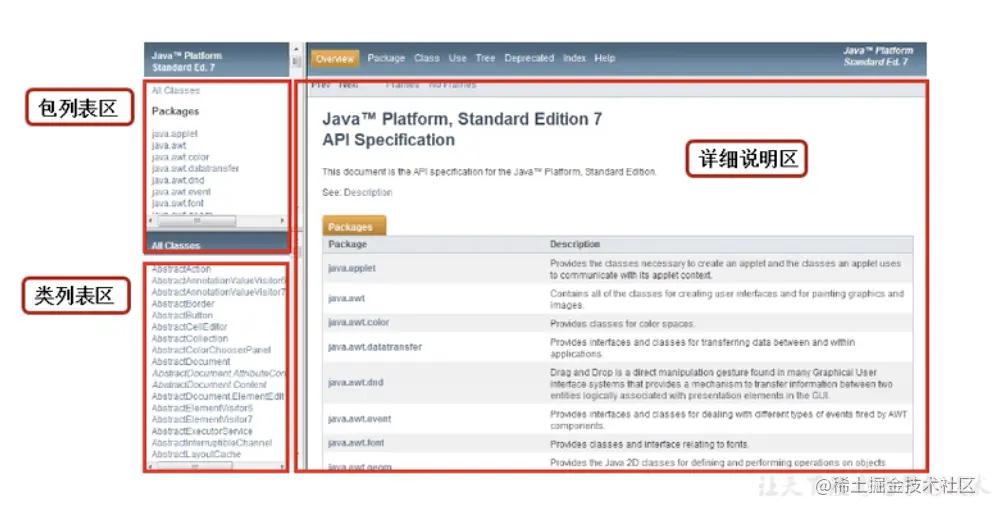Click the class list scrollbar's left arrow
The width and height of the screenshot is (992, 512).
pyautogui.click(x=151, y=466)
